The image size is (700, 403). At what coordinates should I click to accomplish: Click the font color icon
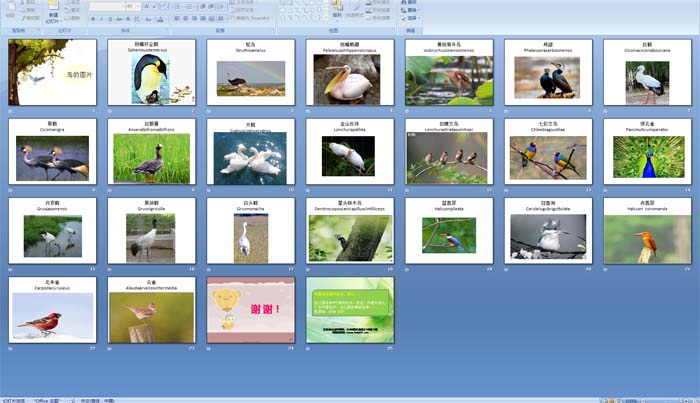[160, 18]
